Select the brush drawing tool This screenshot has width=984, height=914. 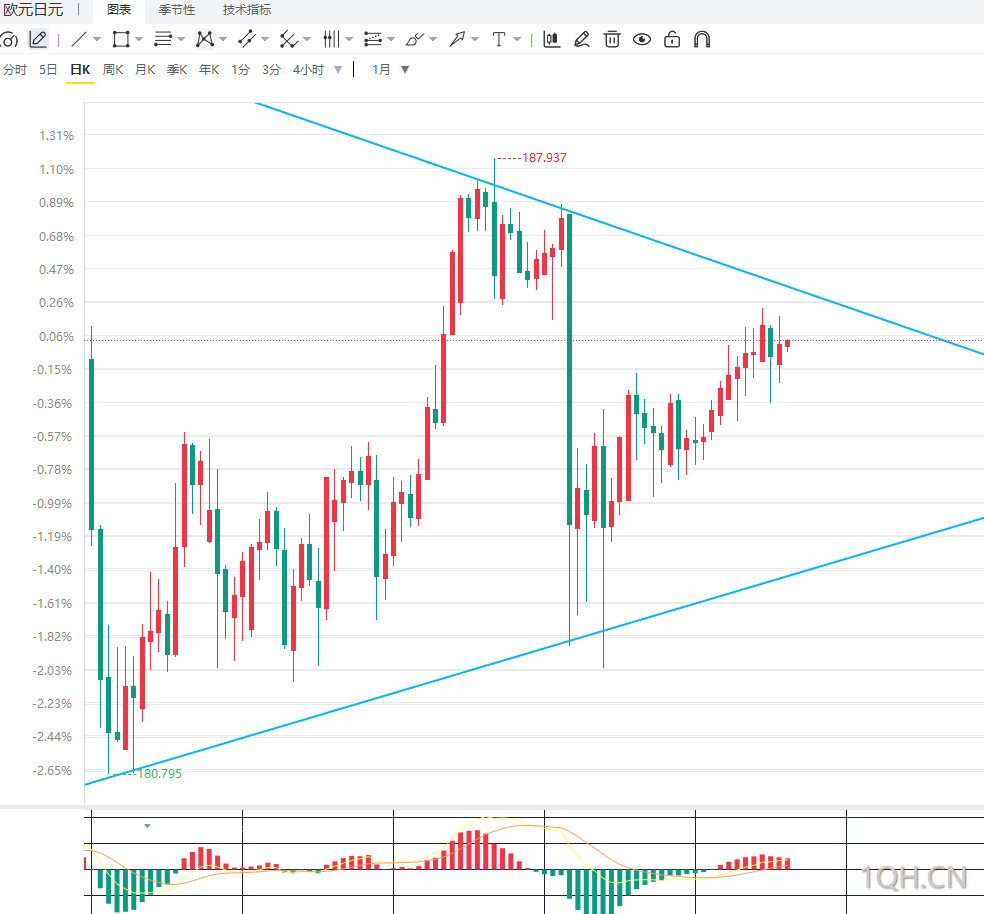(x=415, y=40)
